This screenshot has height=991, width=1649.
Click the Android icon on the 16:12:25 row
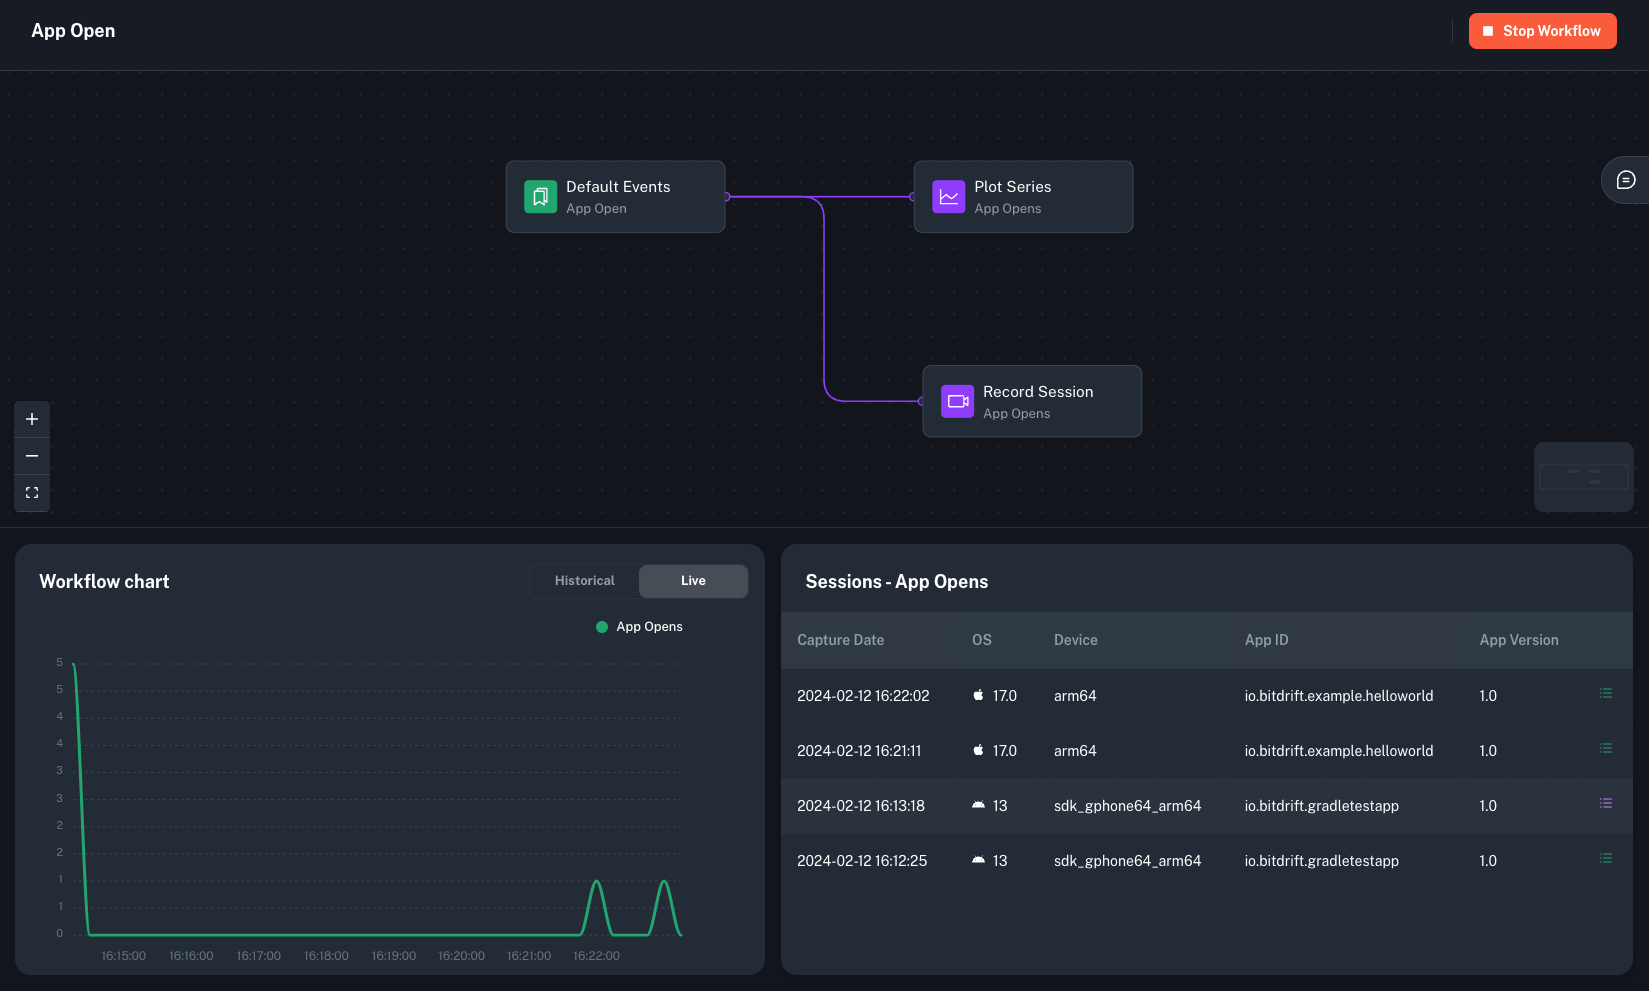[x=978, y=859]
